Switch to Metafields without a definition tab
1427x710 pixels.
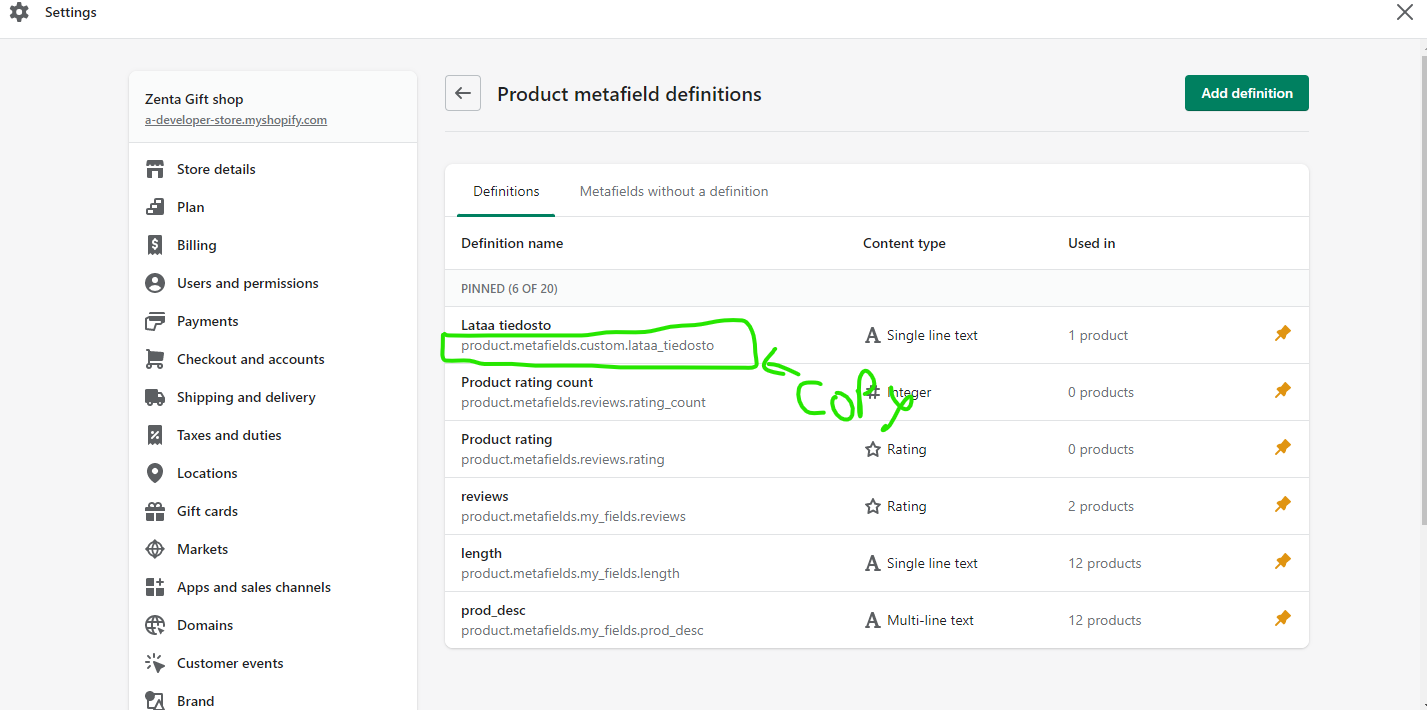674,191
